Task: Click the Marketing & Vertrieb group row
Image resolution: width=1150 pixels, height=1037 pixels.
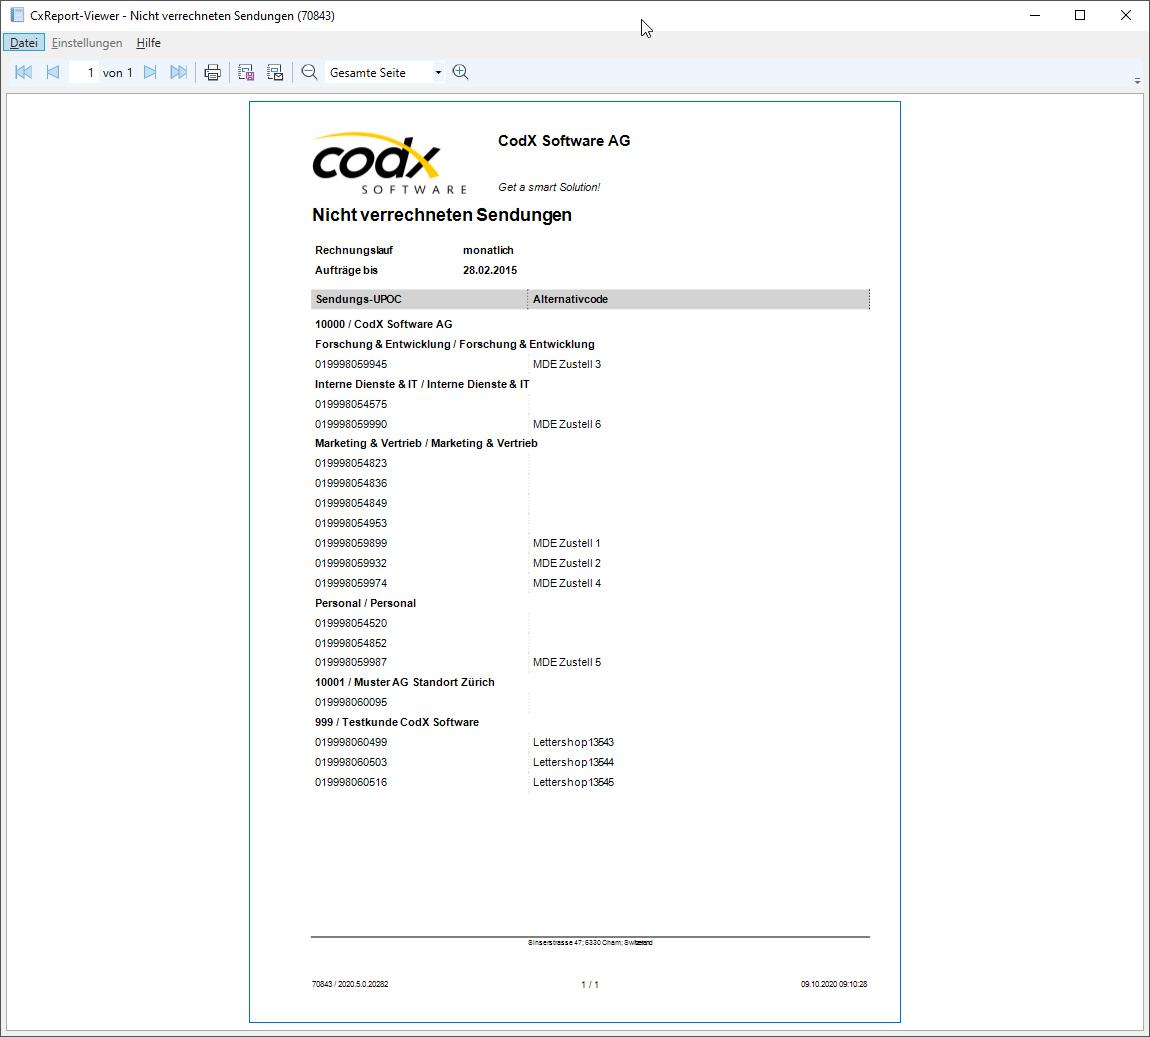Action: [x=426, y=444]
